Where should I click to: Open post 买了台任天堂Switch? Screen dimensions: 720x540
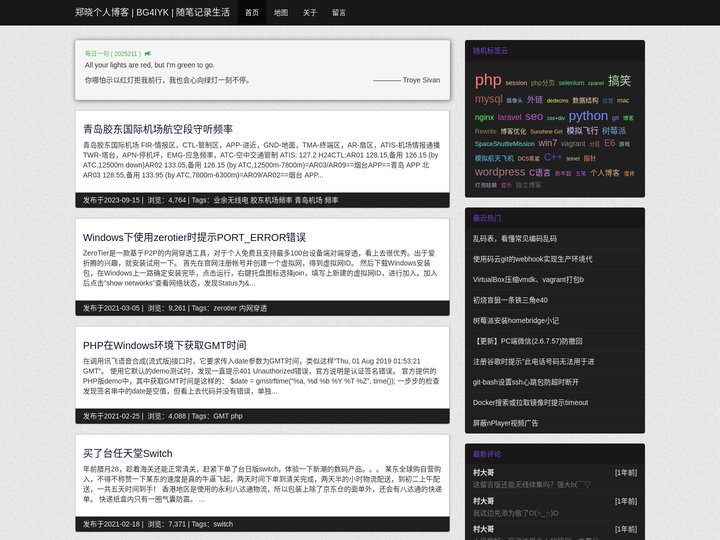click(x=128, y=454)
